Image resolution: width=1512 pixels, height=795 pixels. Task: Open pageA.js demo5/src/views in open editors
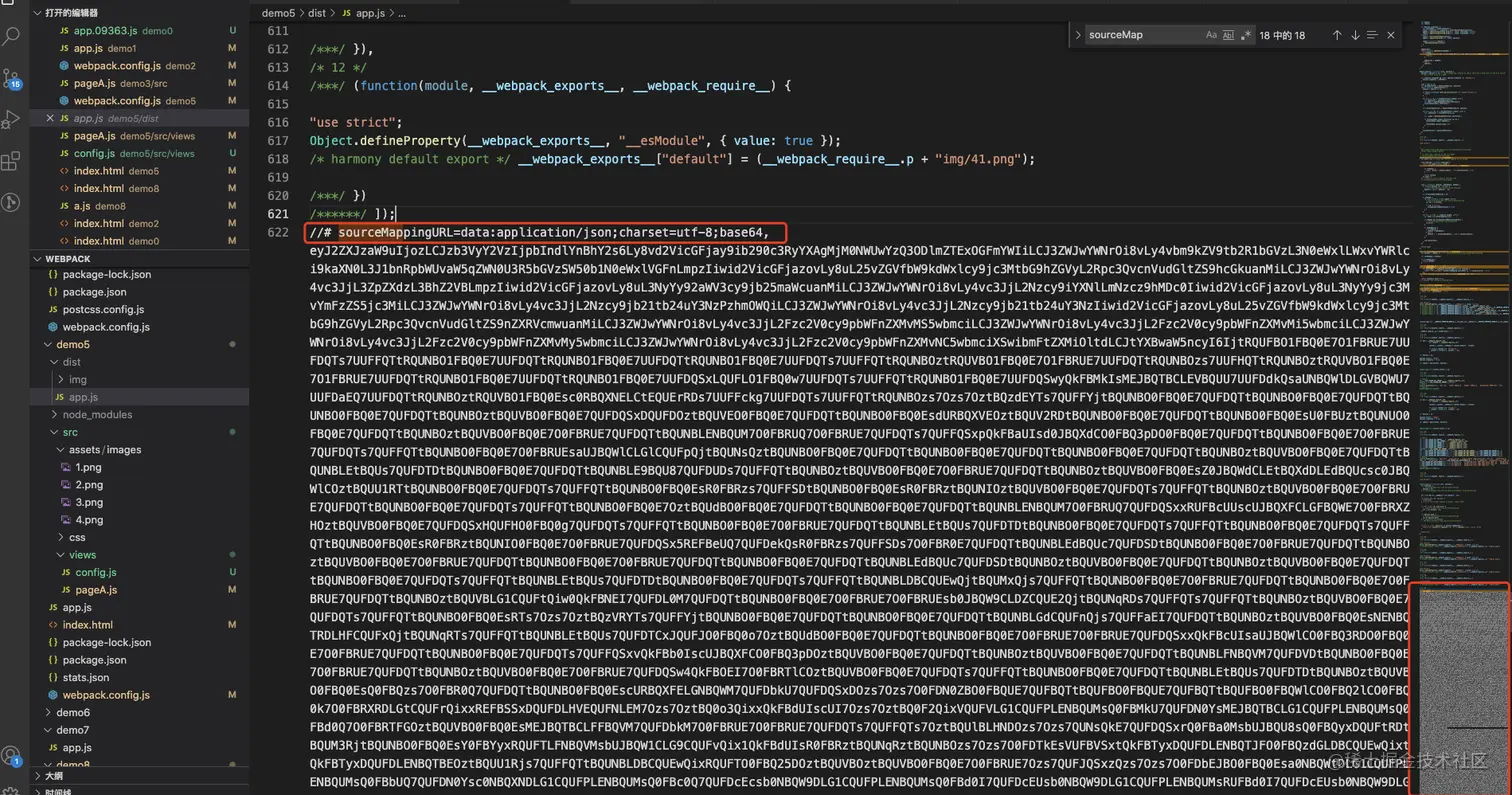tap(140, 136)
